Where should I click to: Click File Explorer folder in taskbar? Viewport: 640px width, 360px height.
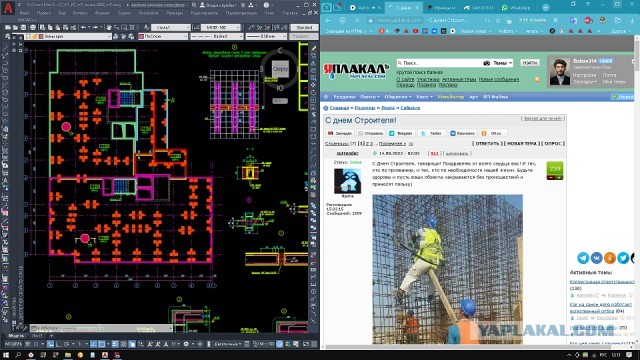(68, 355)
